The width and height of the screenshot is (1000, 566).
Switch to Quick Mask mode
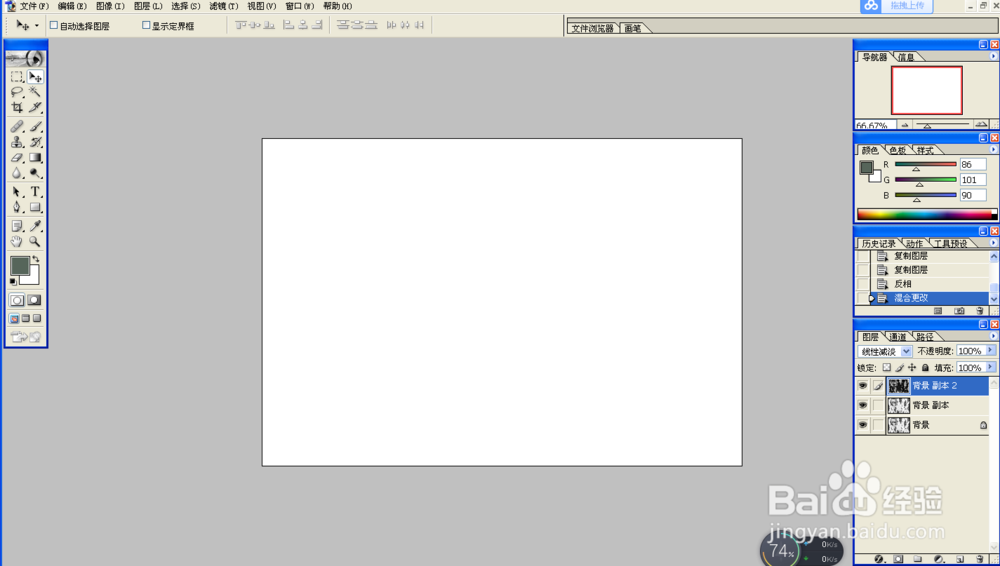point(34,300)
